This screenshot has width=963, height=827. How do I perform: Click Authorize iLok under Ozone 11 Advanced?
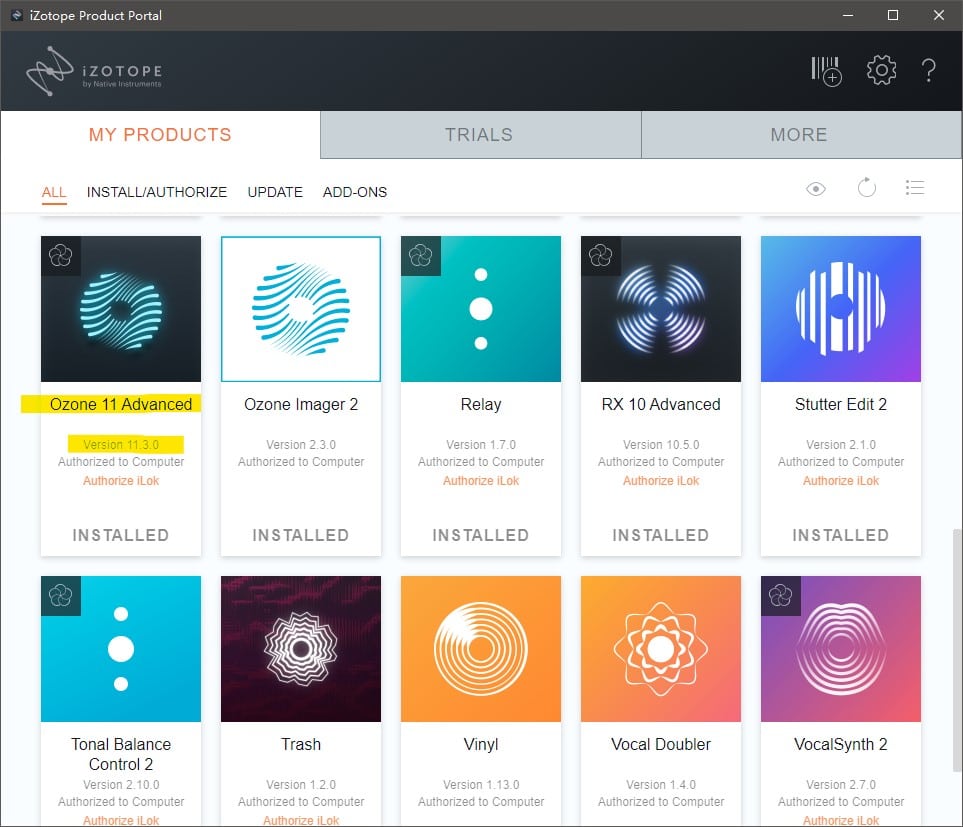(121, 481)
